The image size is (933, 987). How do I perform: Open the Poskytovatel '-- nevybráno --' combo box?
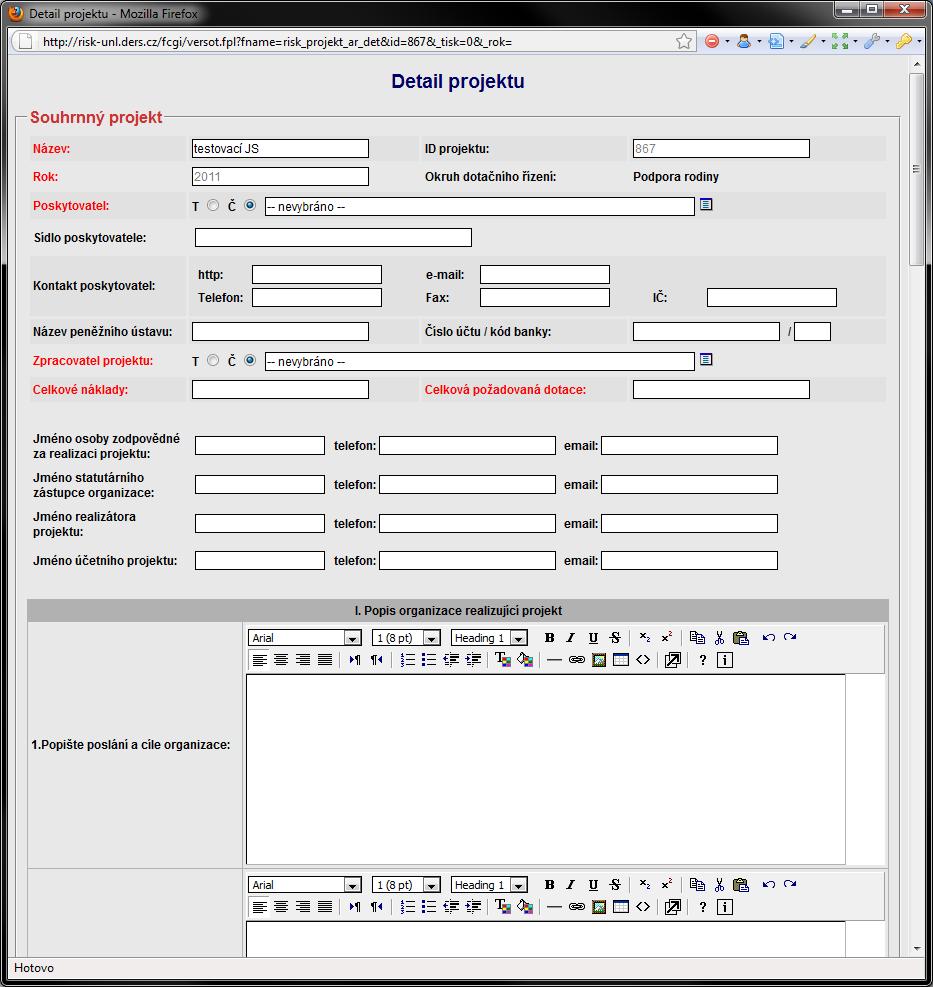pos(480,206)
